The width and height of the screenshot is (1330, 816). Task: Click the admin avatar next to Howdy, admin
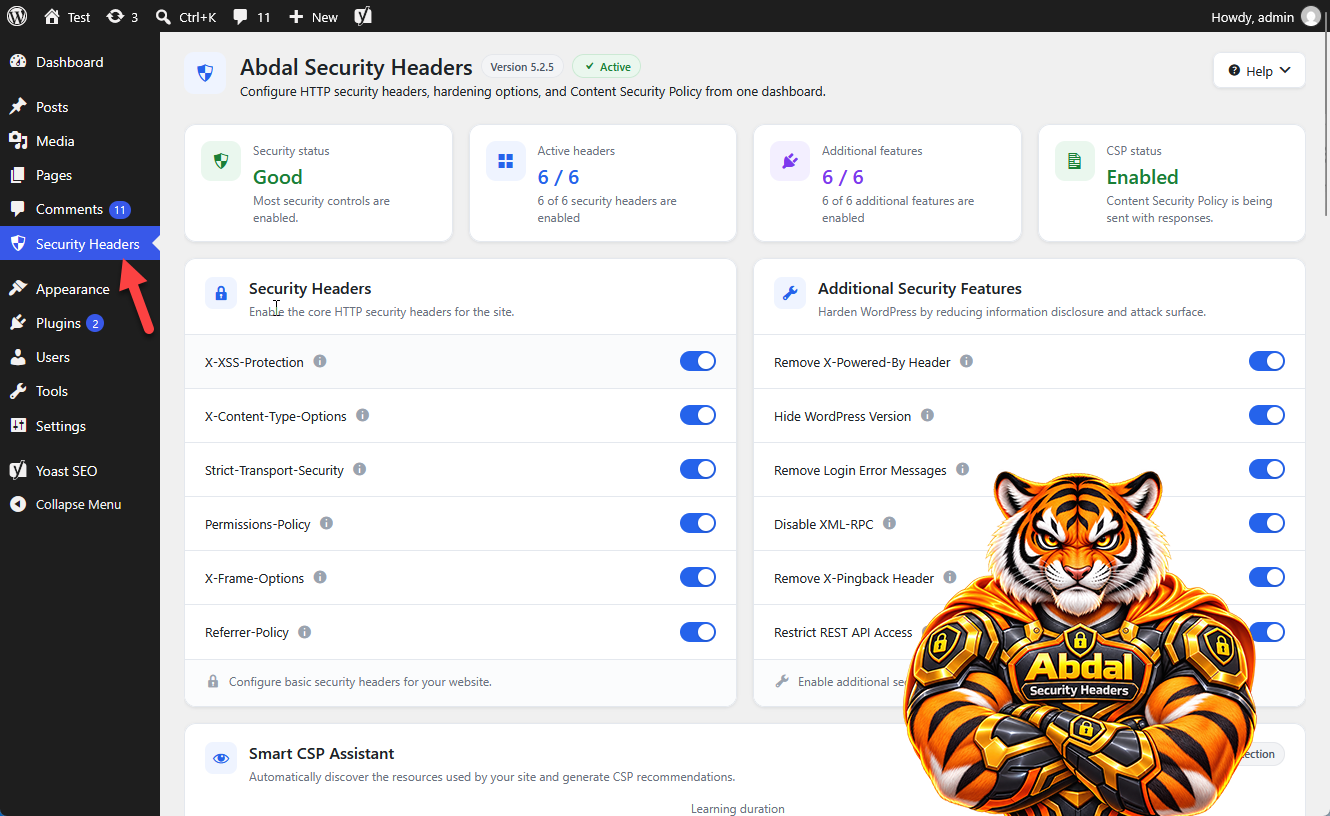[1311, 16]
